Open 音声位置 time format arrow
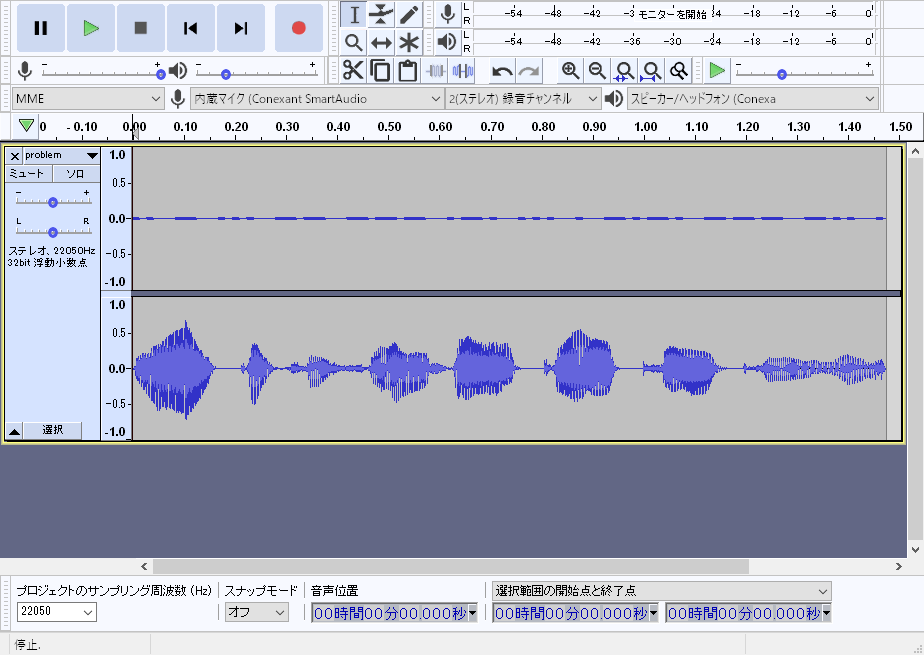The height and width of the screenshot is (655, 924). point(473,613)
